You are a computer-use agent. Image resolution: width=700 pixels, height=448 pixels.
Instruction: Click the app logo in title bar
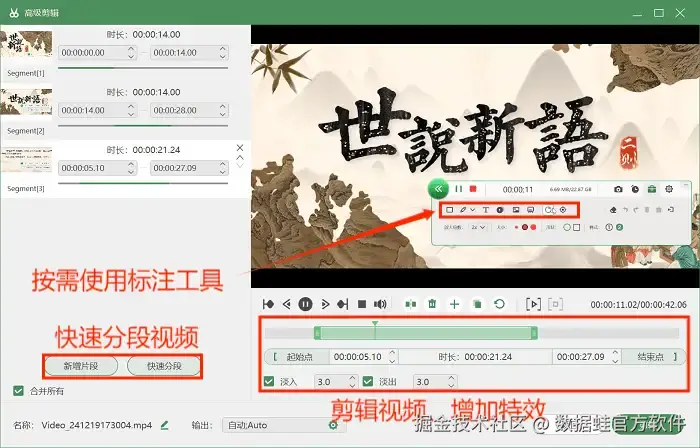tap(14, 13)
